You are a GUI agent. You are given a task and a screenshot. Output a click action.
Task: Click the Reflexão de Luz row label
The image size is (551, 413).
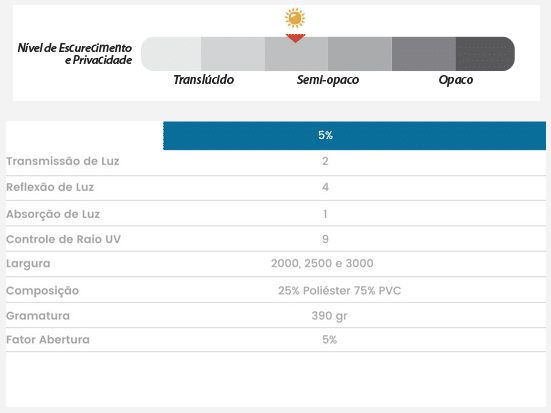pyautogui.click(x=50, y=187)
